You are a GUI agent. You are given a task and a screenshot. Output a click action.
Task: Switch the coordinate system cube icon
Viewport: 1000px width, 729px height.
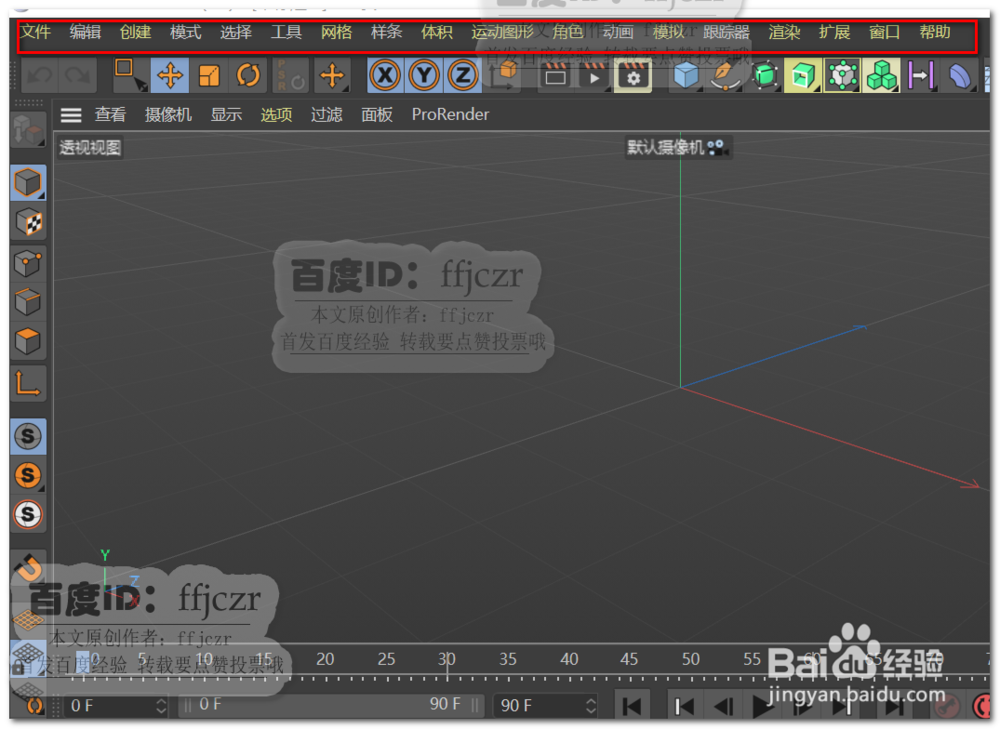(506, 76)
